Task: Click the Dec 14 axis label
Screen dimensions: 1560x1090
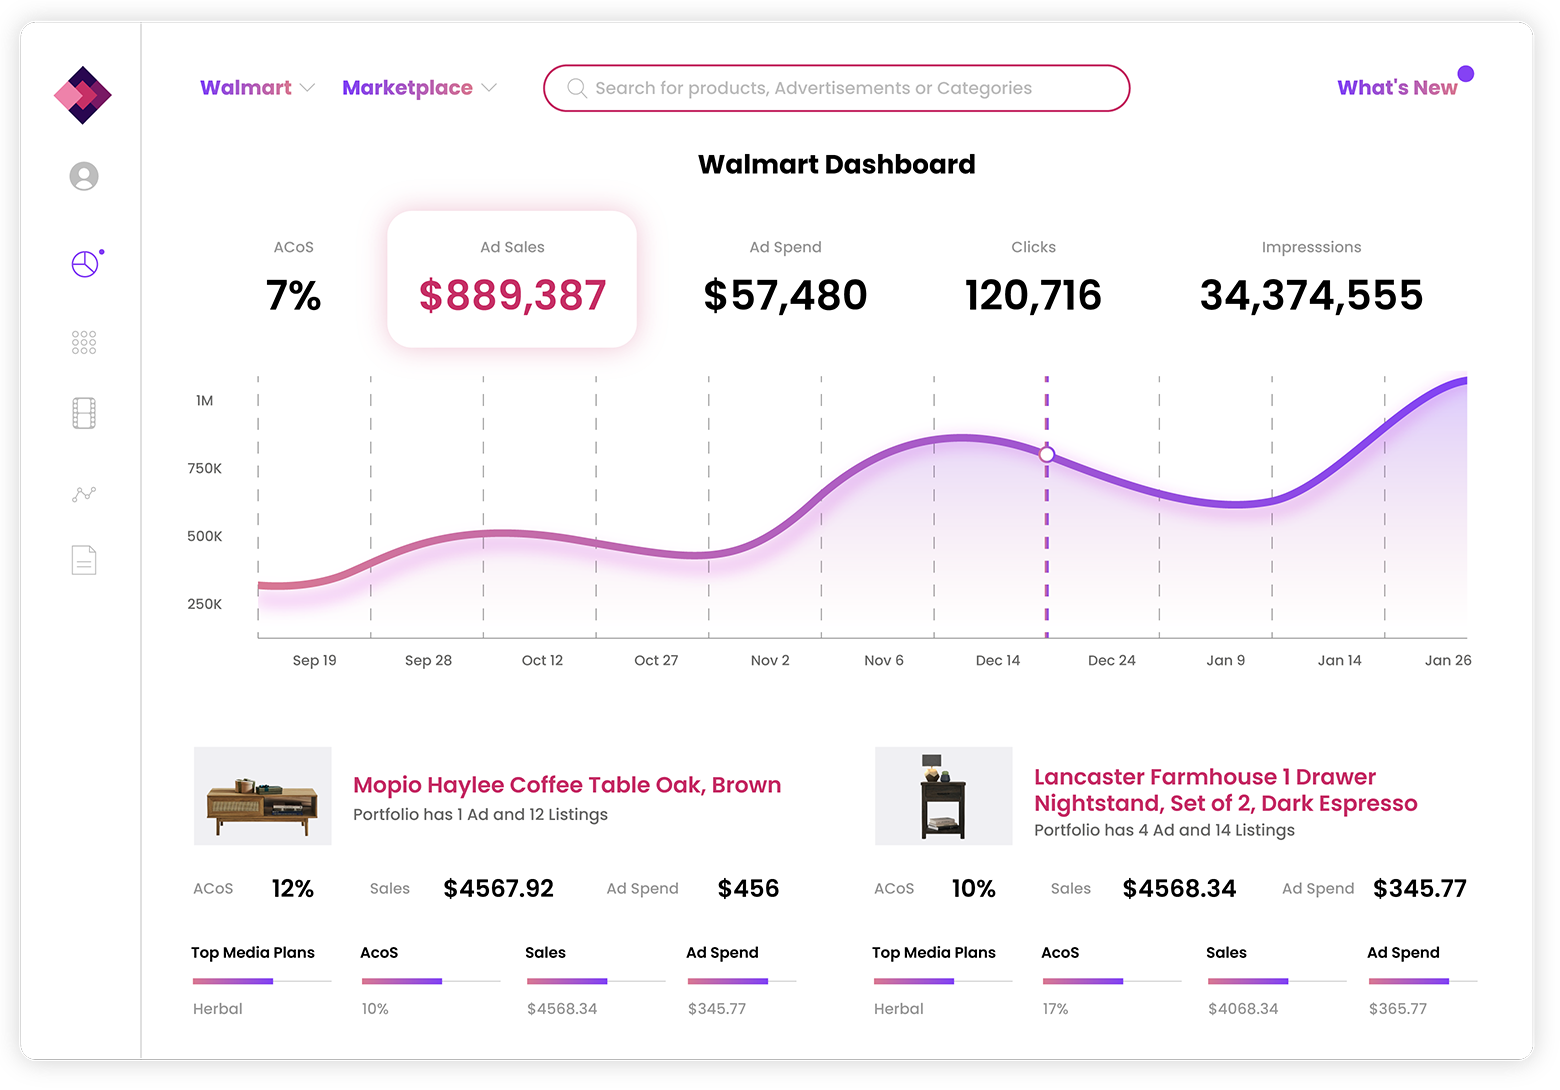Action: 998,660
